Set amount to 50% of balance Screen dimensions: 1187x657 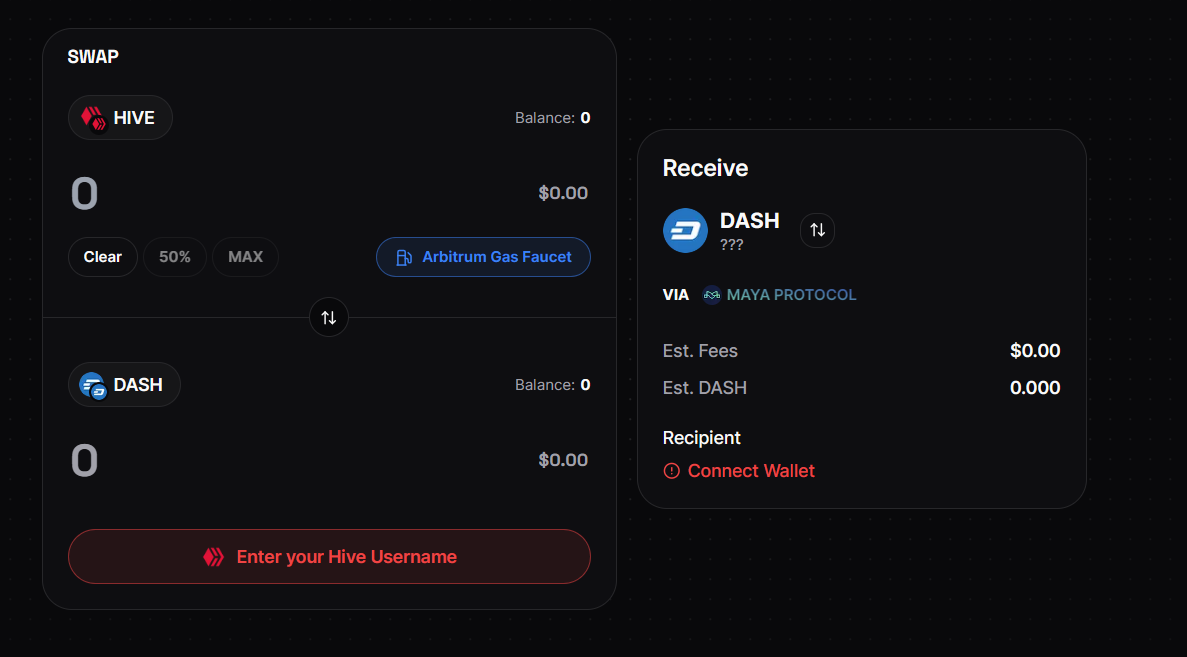(x=174, y=256)
